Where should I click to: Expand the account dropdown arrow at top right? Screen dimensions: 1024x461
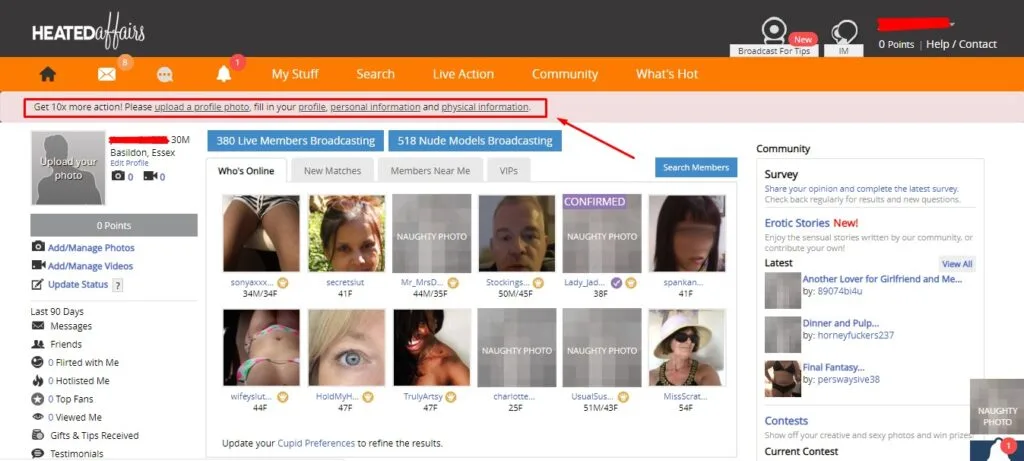pos(953,23)
